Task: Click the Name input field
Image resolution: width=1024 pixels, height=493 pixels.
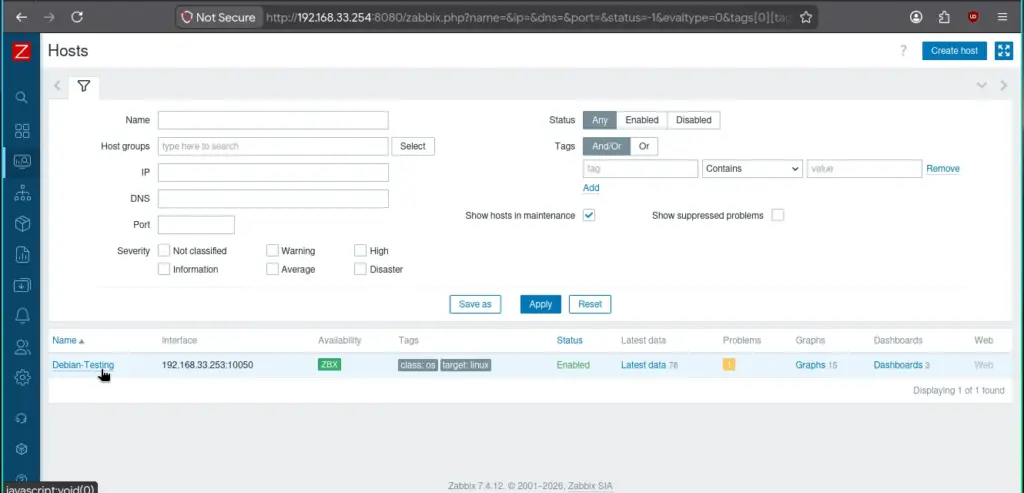Action: click(273, 120)
